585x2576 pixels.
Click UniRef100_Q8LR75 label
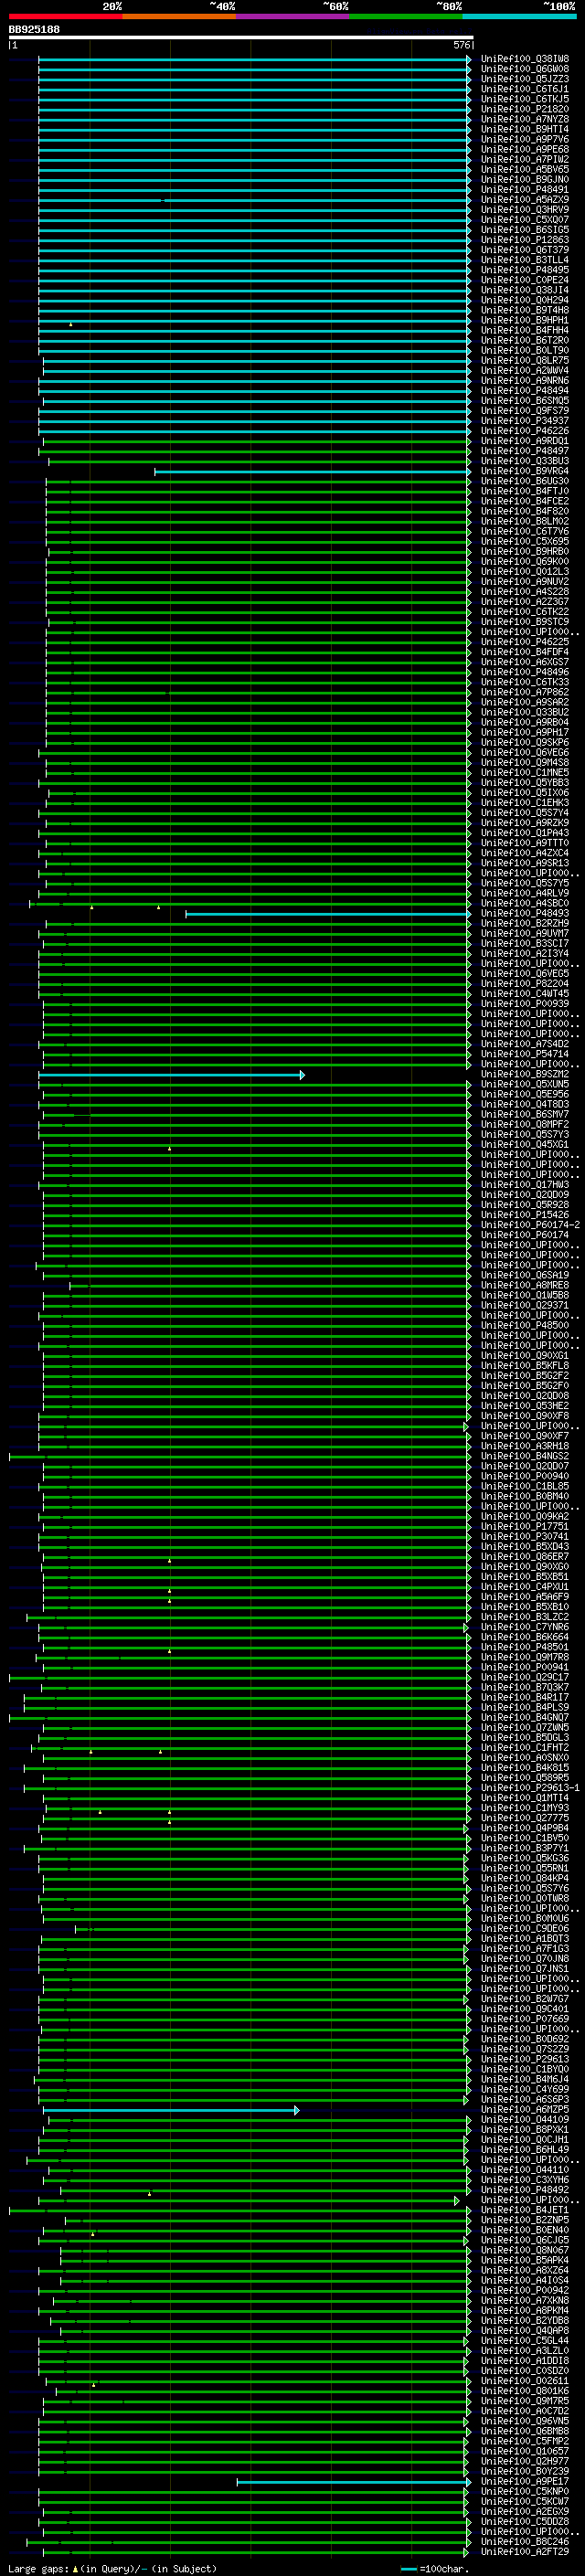pos(524,360)
